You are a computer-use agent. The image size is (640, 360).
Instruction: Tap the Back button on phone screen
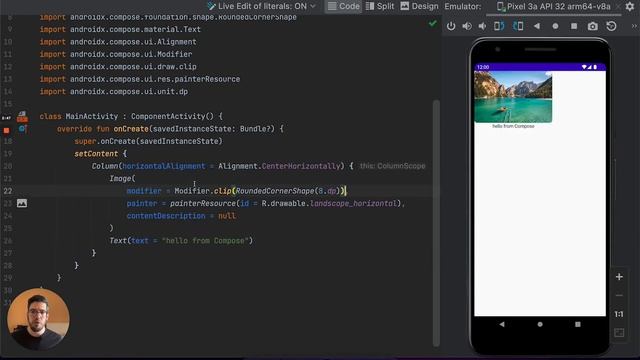pos(502,324)
